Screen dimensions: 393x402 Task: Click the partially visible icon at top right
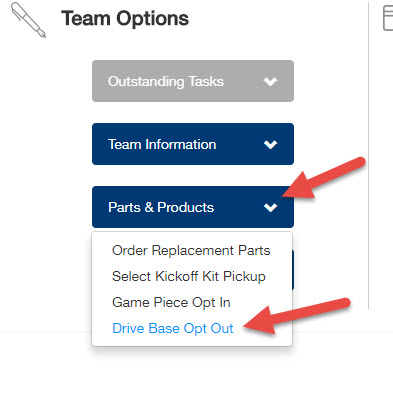pos(388,18)
